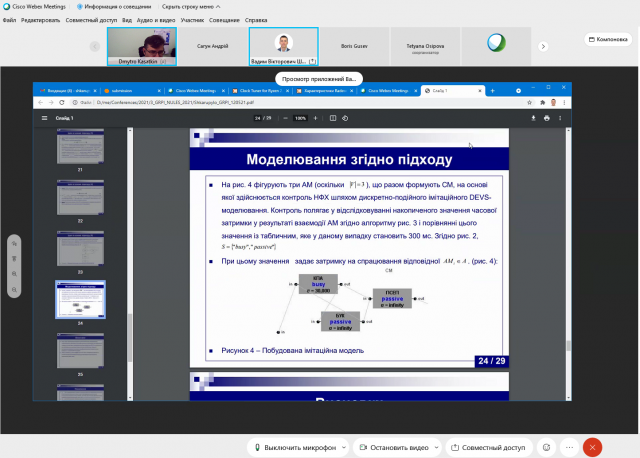The height and width of the screenshot is (458, 640).
Task: Show previous participants with left arrow
Action: click(x=95, y=47)
